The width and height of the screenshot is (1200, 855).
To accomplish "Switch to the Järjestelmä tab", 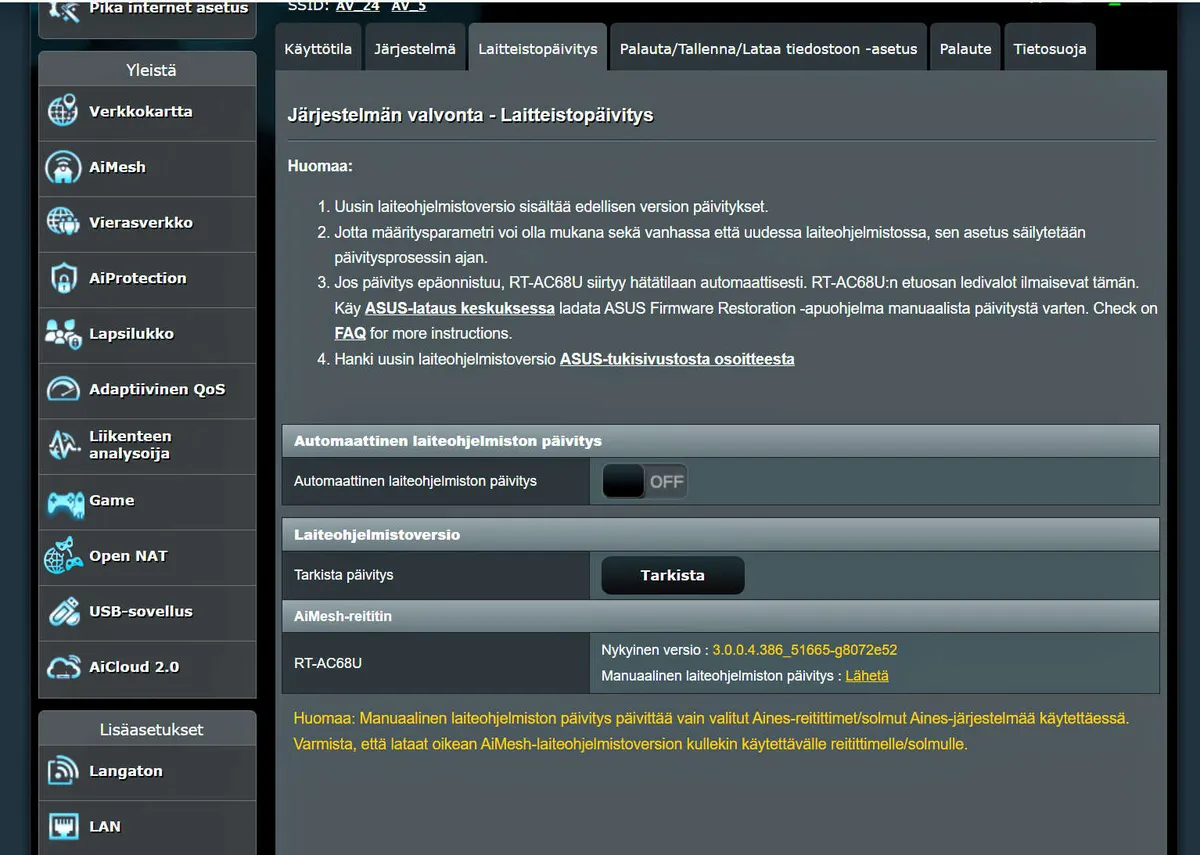I will tap(415, 49).
